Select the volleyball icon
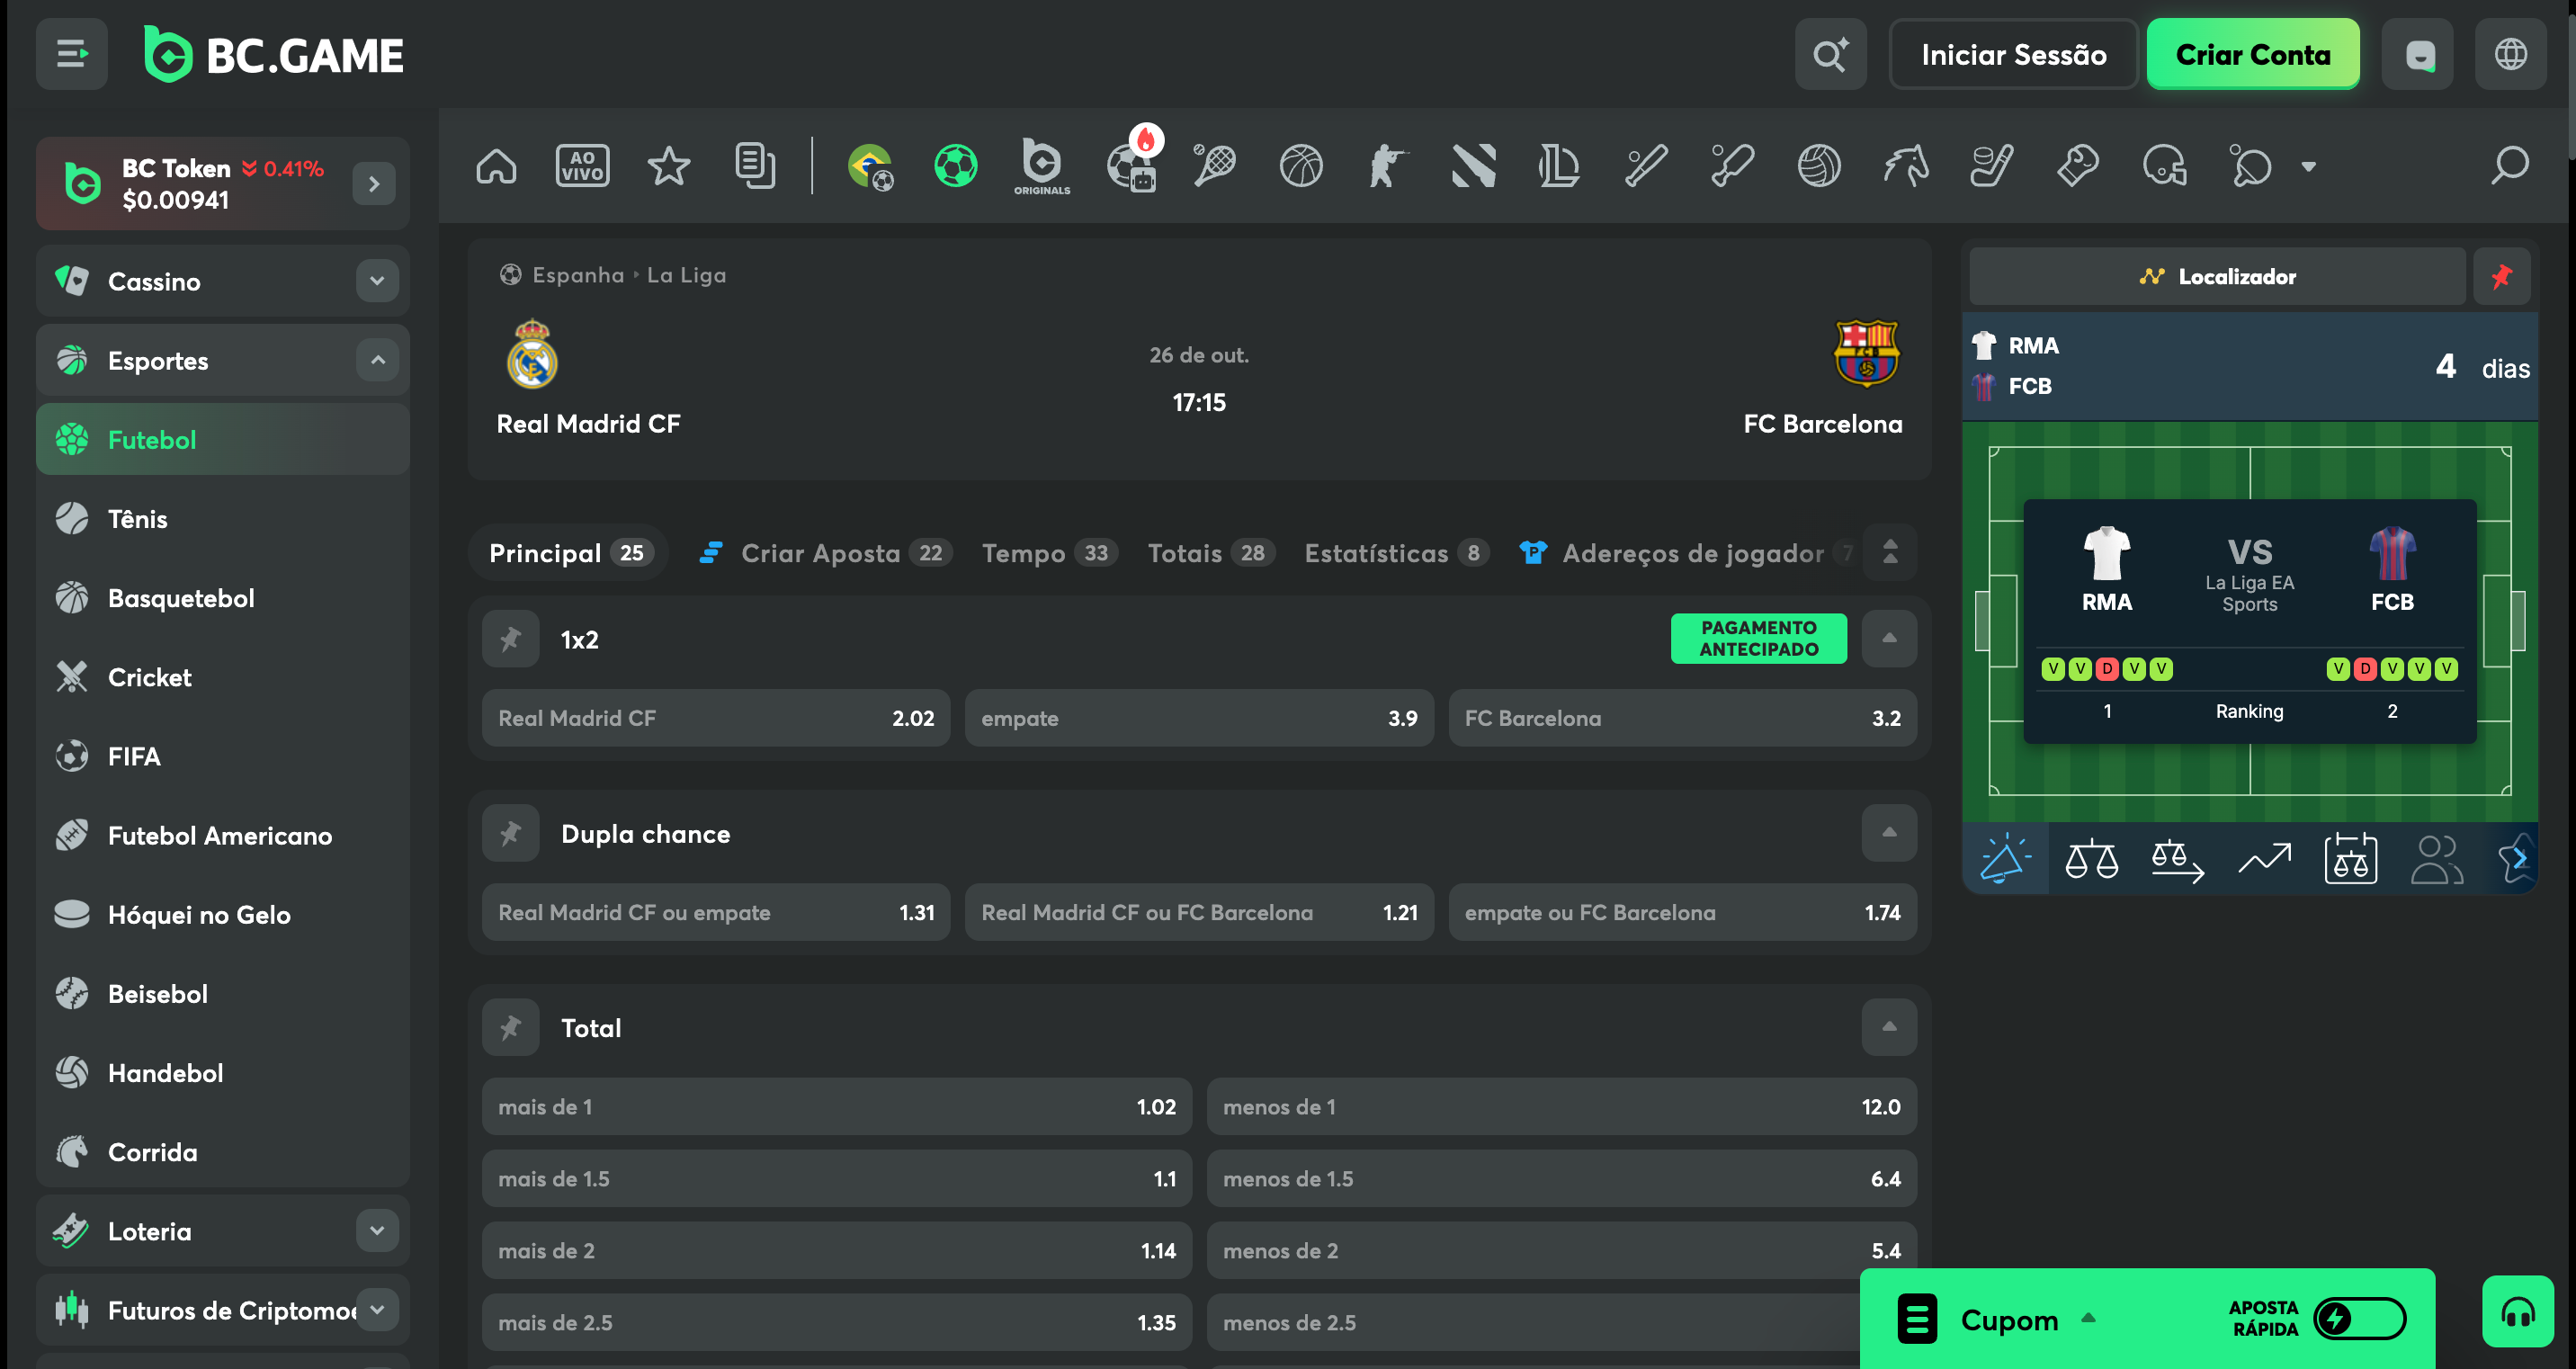The image size is (2576, 1369). point(1819,166)
